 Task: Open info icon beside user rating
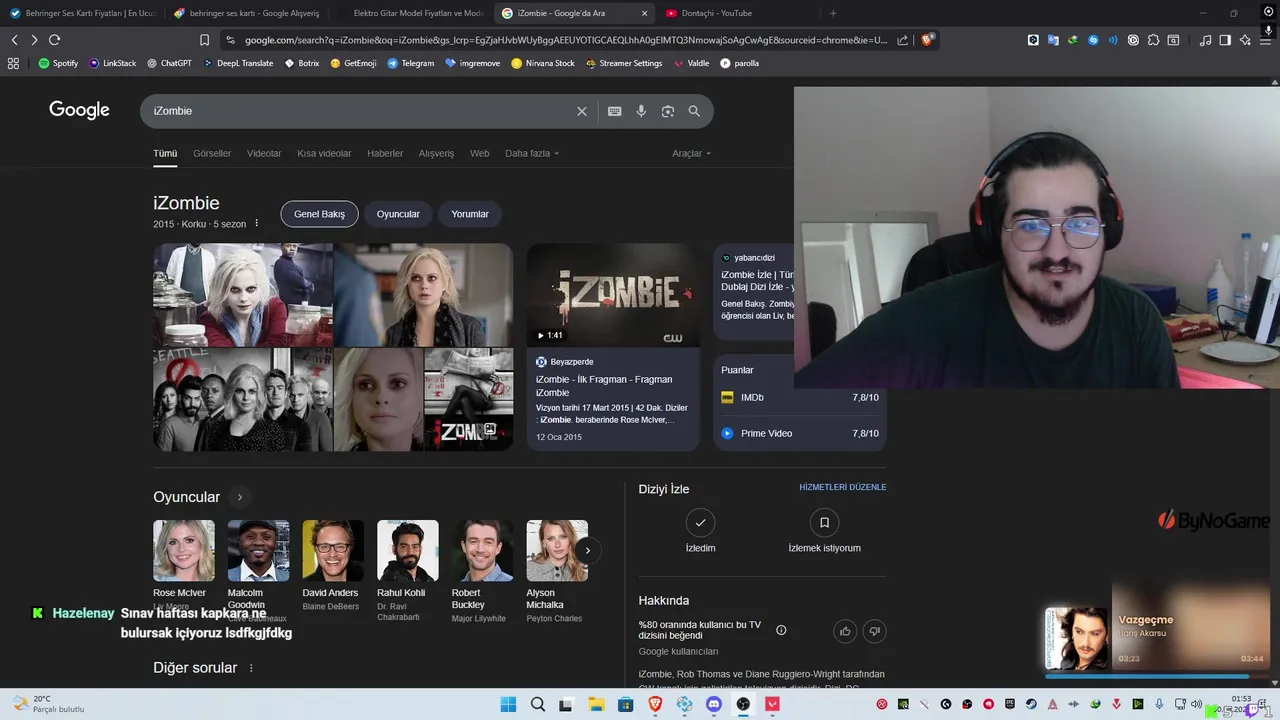pos(781,630)
